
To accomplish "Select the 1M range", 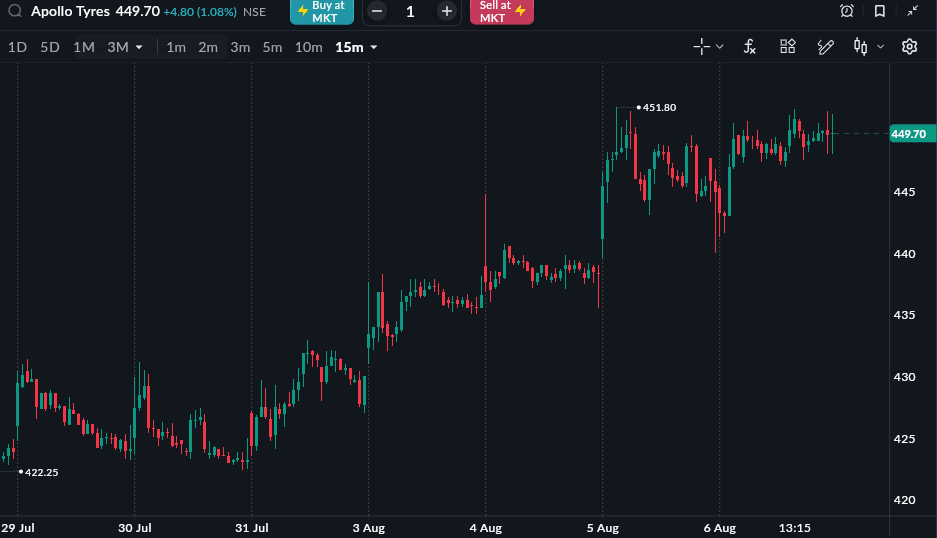I will (x=84, y=47).
